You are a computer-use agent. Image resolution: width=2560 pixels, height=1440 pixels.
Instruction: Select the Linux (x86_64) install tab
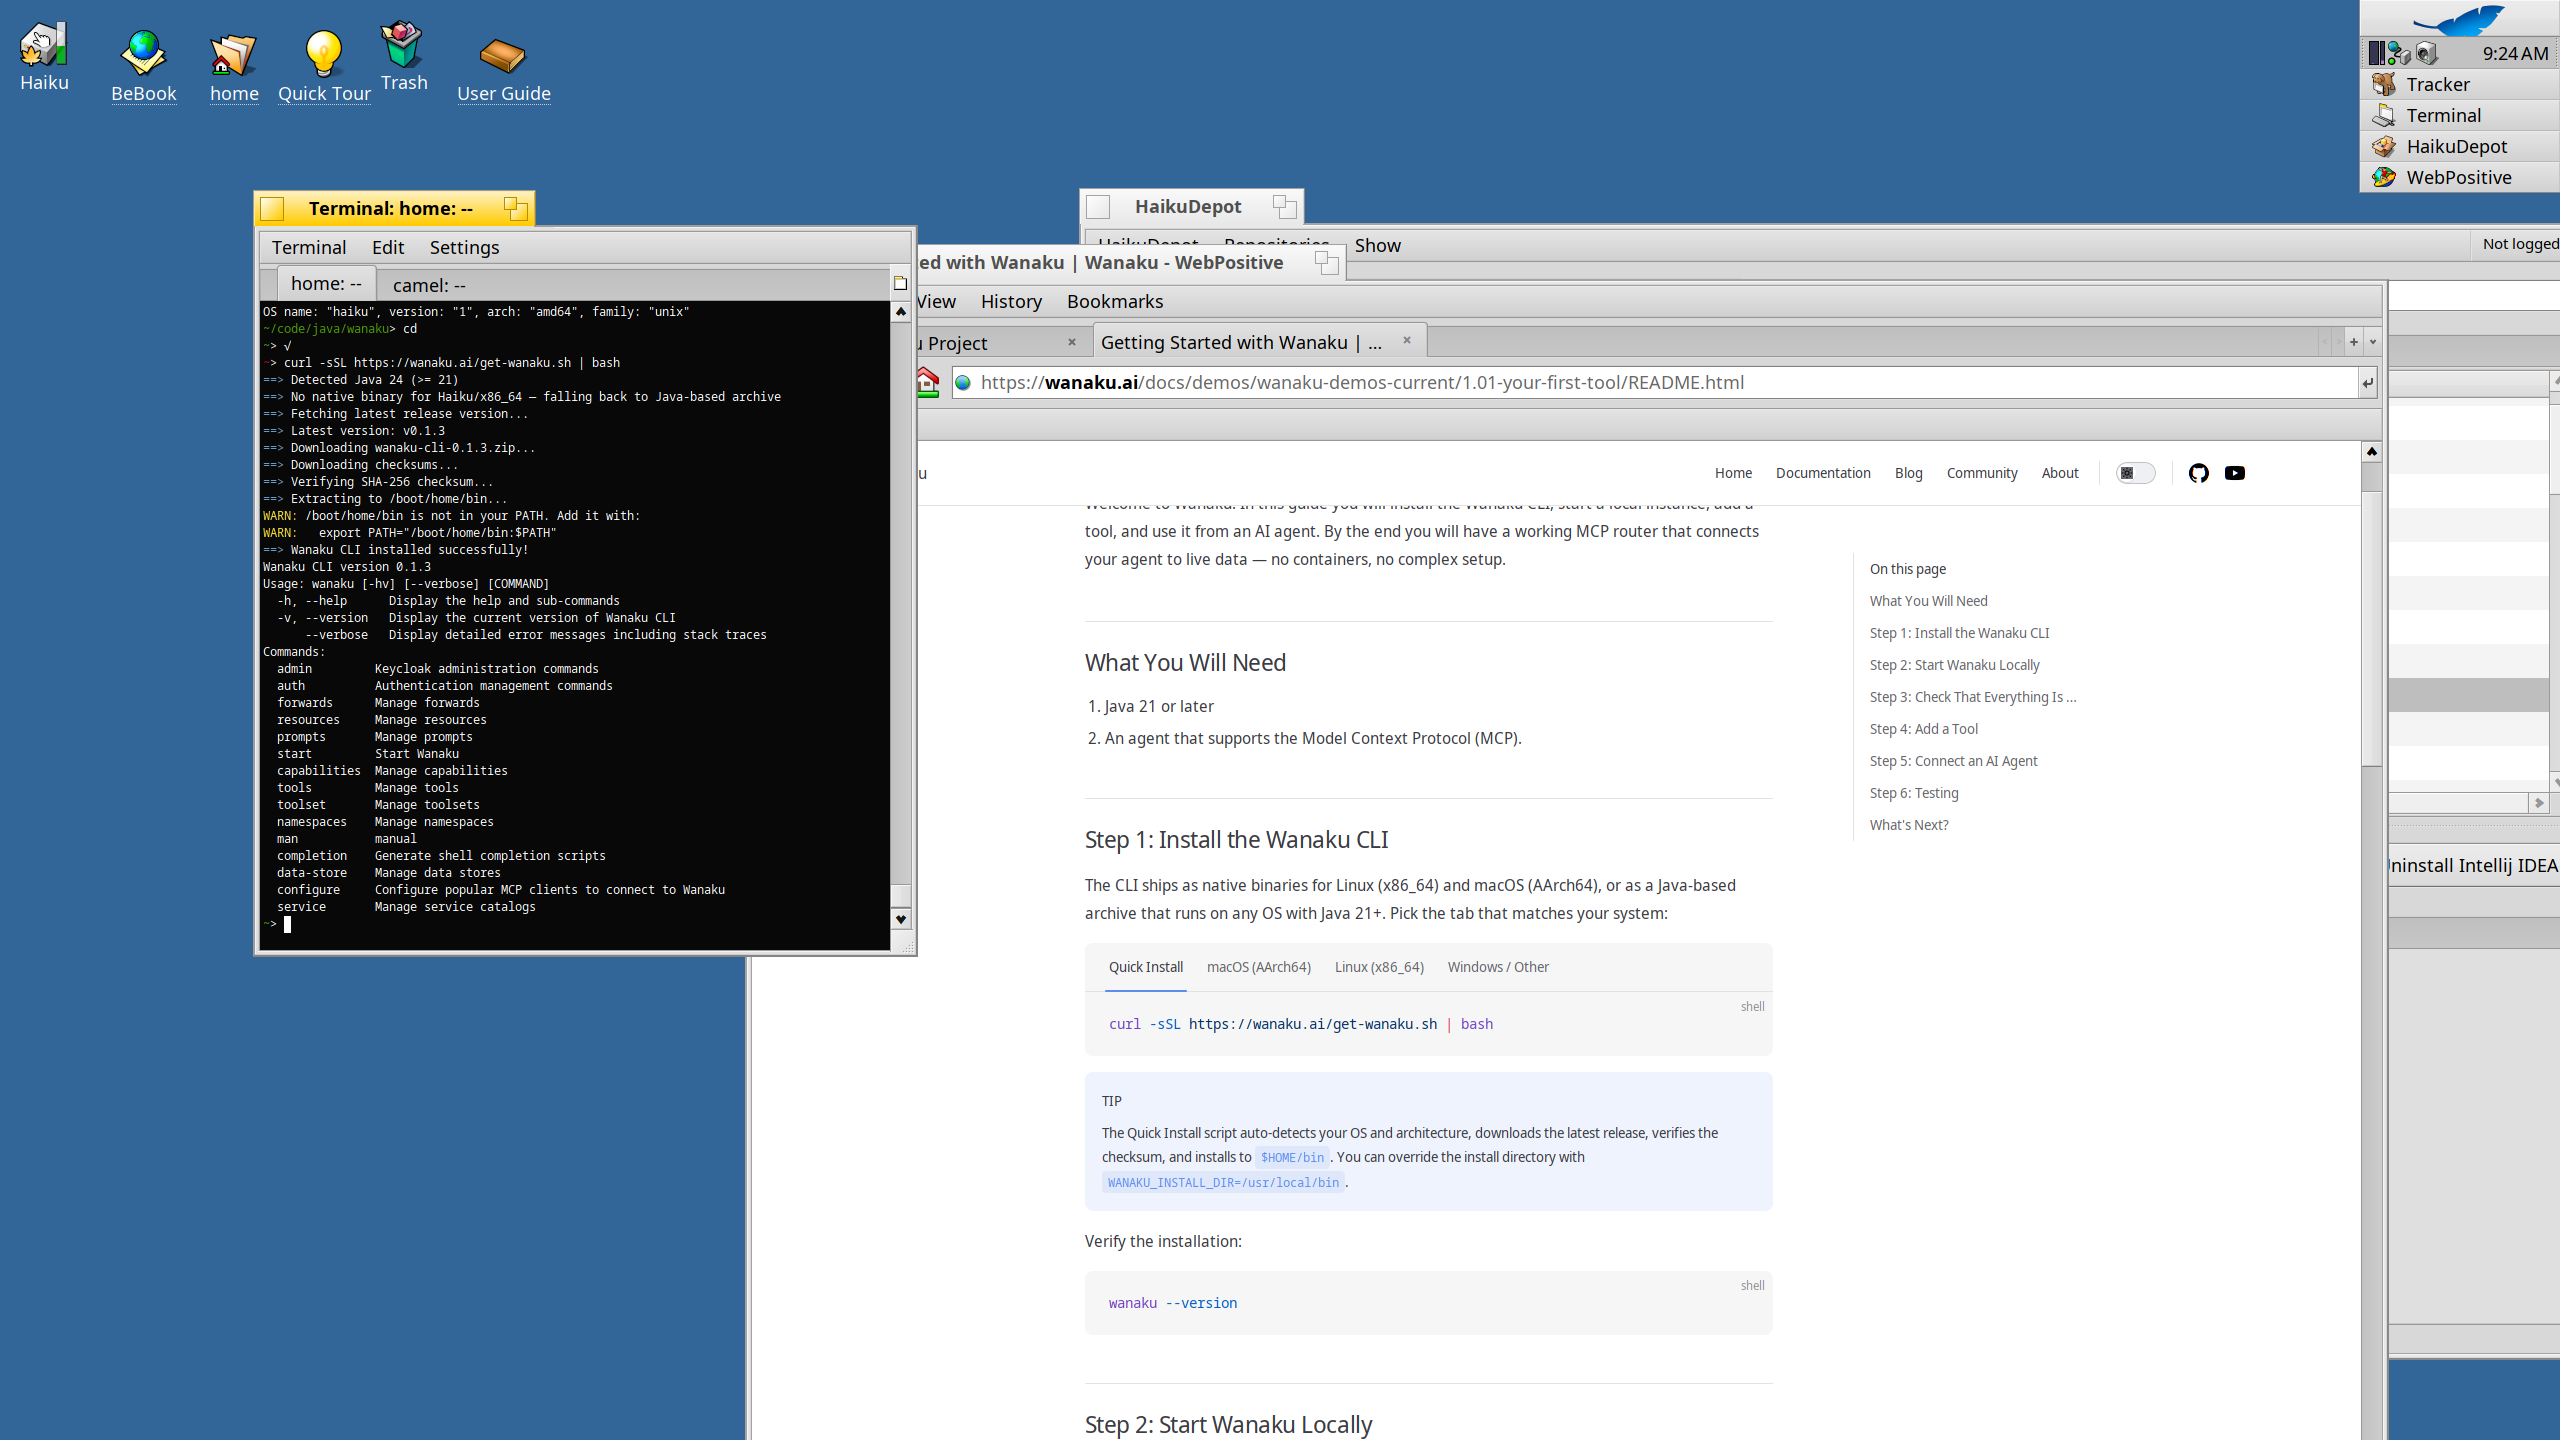click(x=1379, y=967)
